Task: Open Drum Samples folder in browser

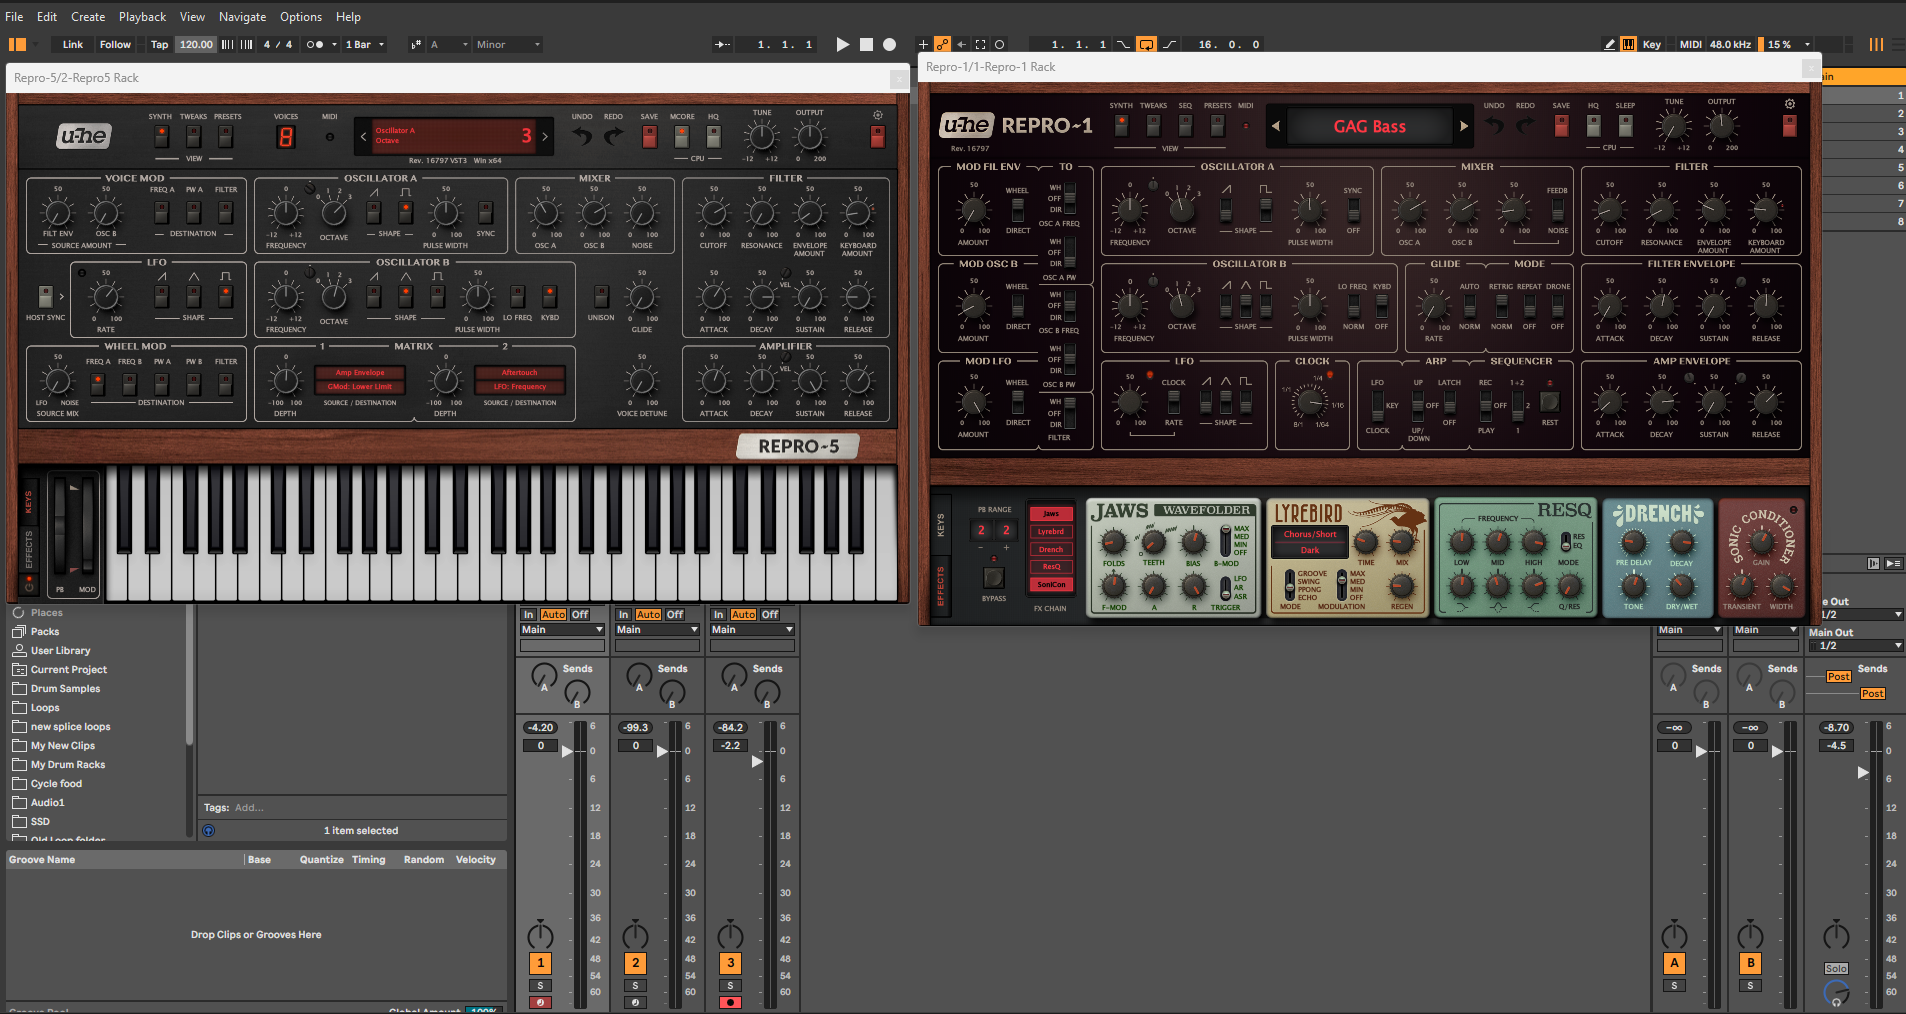Action: (x=65, y=688)
